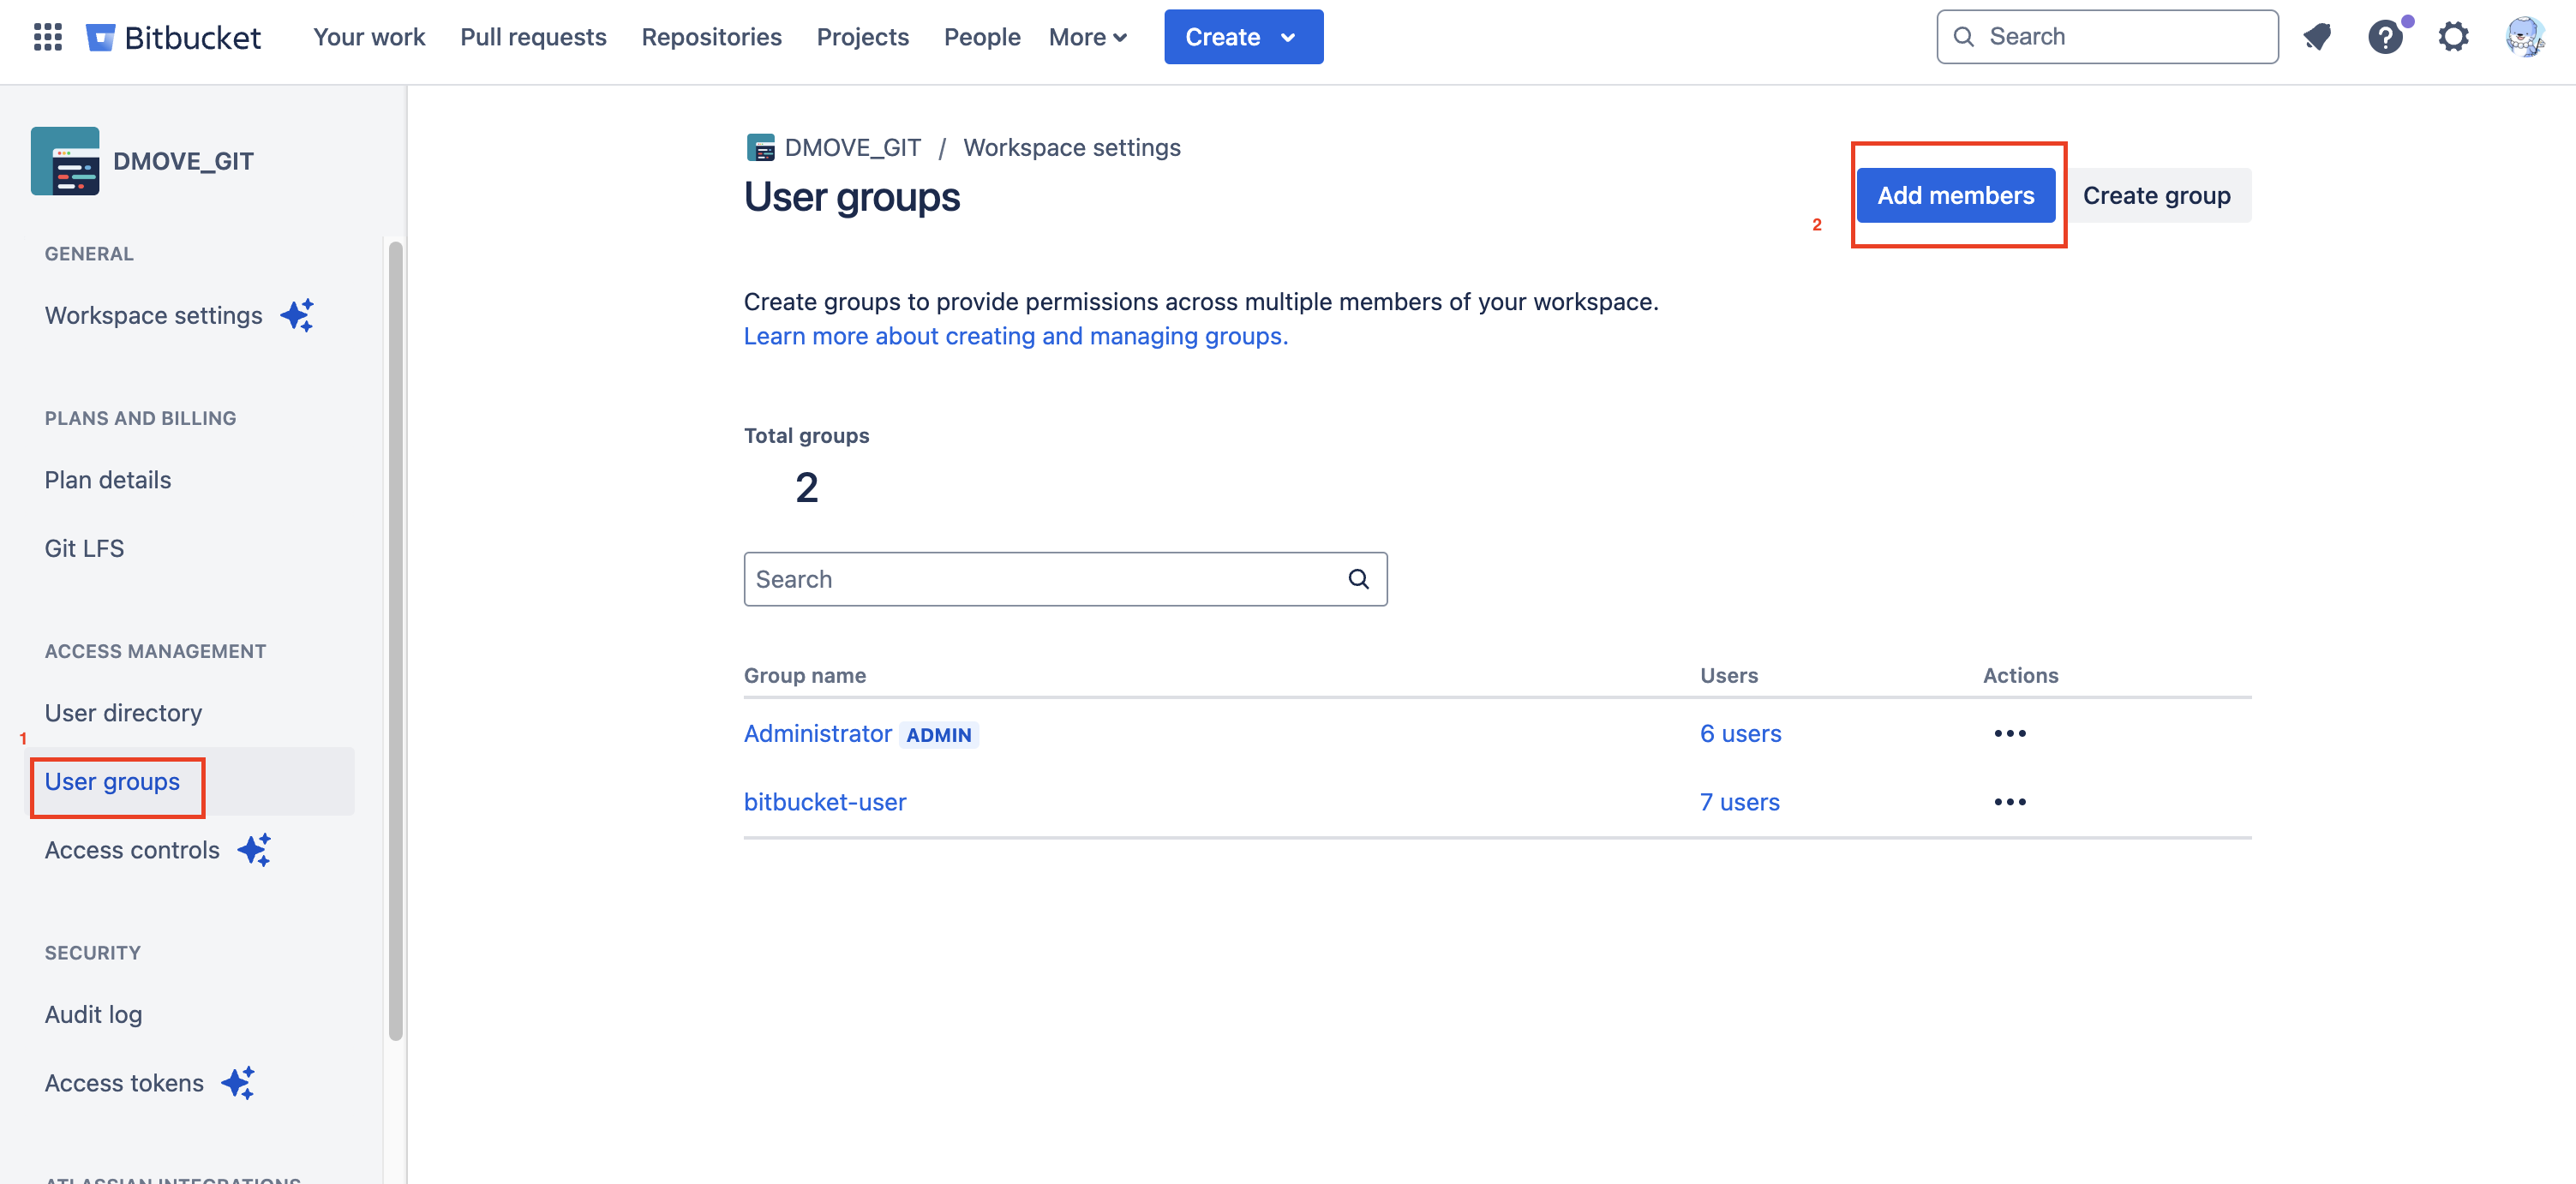The height and width of the screenshot is (1184, 2576).
Task: Open the 6 users link for Administrator
Action: tap(1740, 733)
